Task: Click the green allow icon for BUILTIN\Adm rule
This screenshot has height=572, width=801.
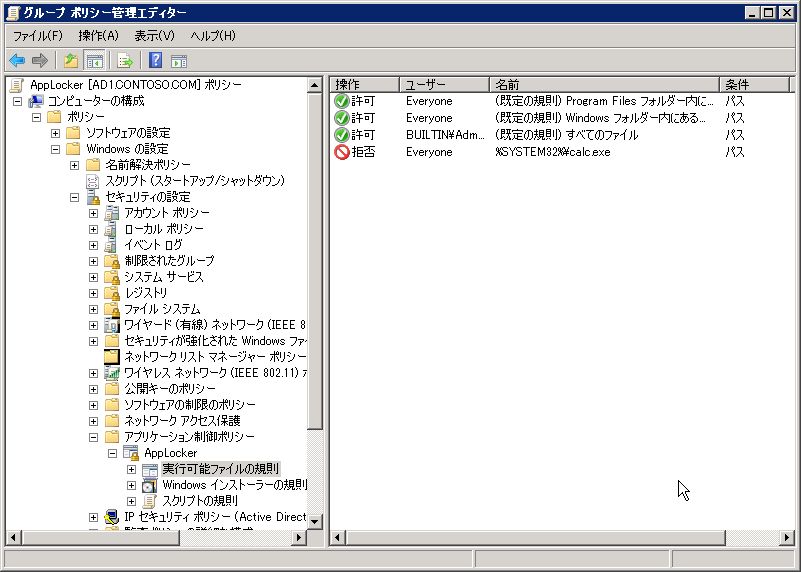Action: pos(341,135)
